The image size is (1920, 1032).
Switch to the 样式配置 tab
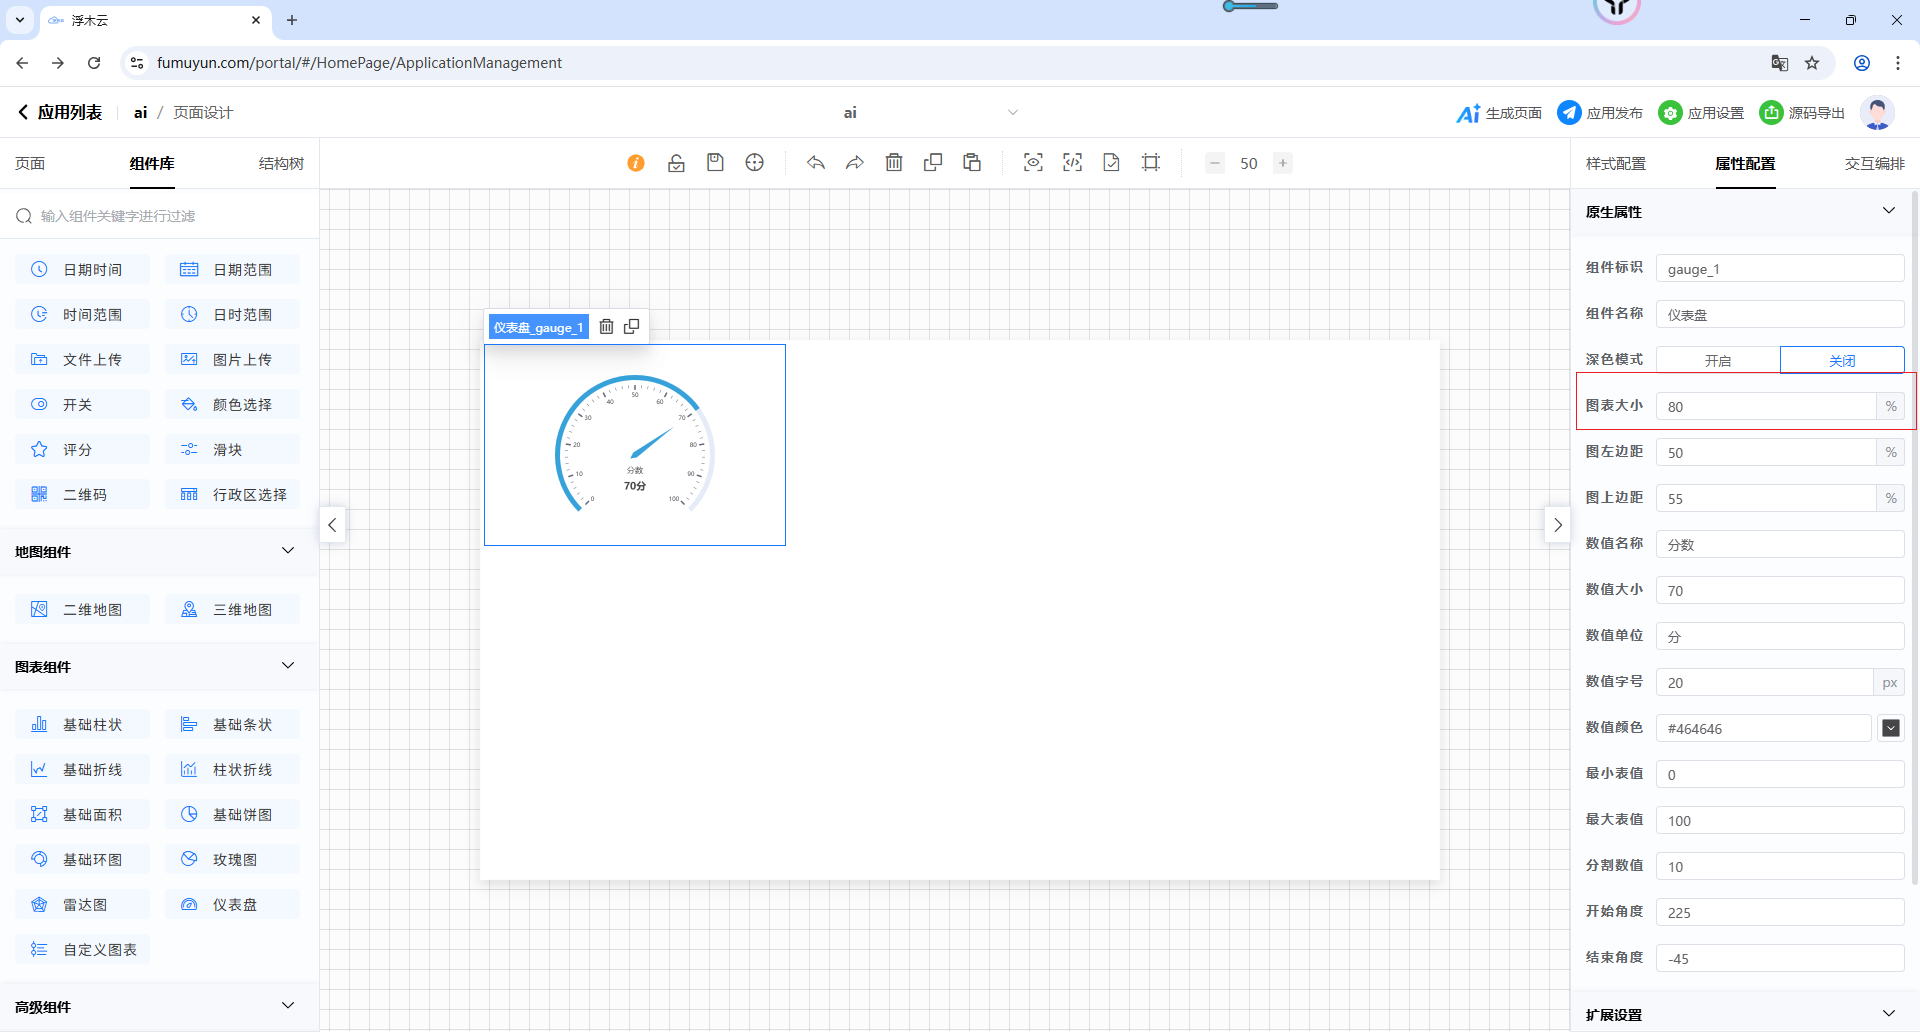tap(1616, 164)
